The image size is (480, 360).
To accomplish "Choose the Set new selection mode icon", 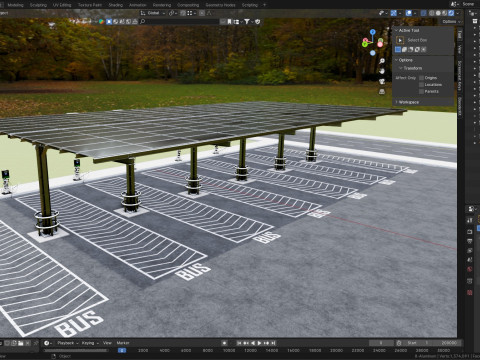I will tap(398, 49).
